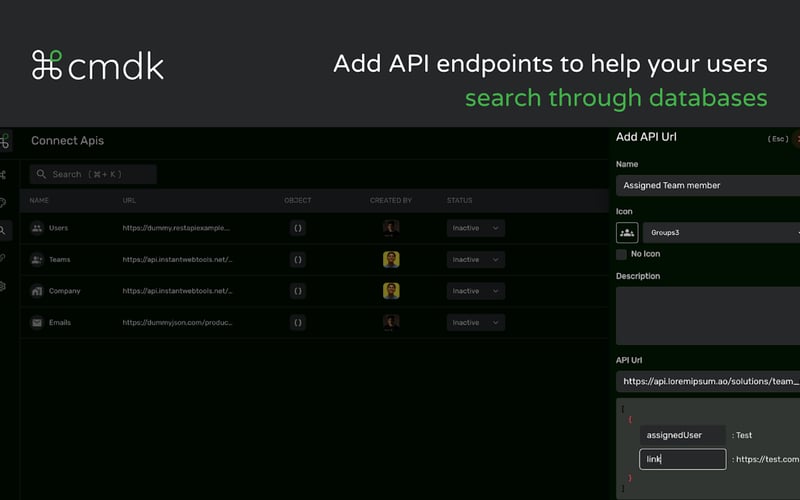
Task: Click the https://test.com value beside link
Action: (x=765, y=459)
